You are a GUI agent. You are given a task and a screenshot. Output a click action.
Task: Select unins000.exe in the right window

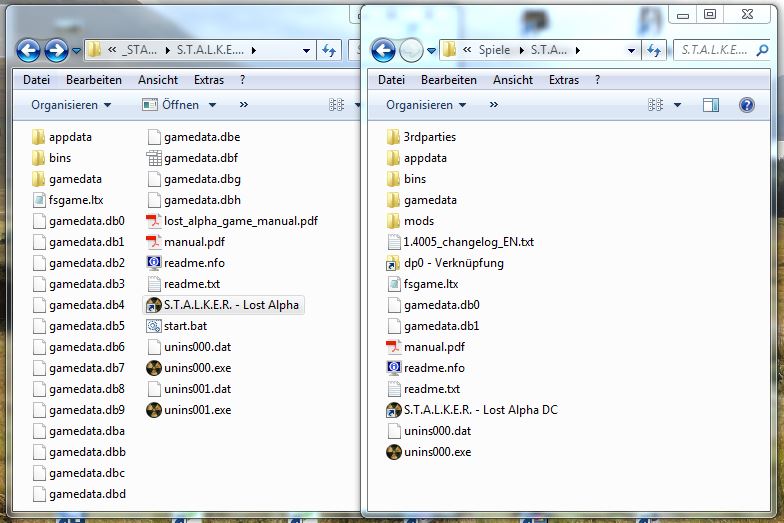coord(428,452)
